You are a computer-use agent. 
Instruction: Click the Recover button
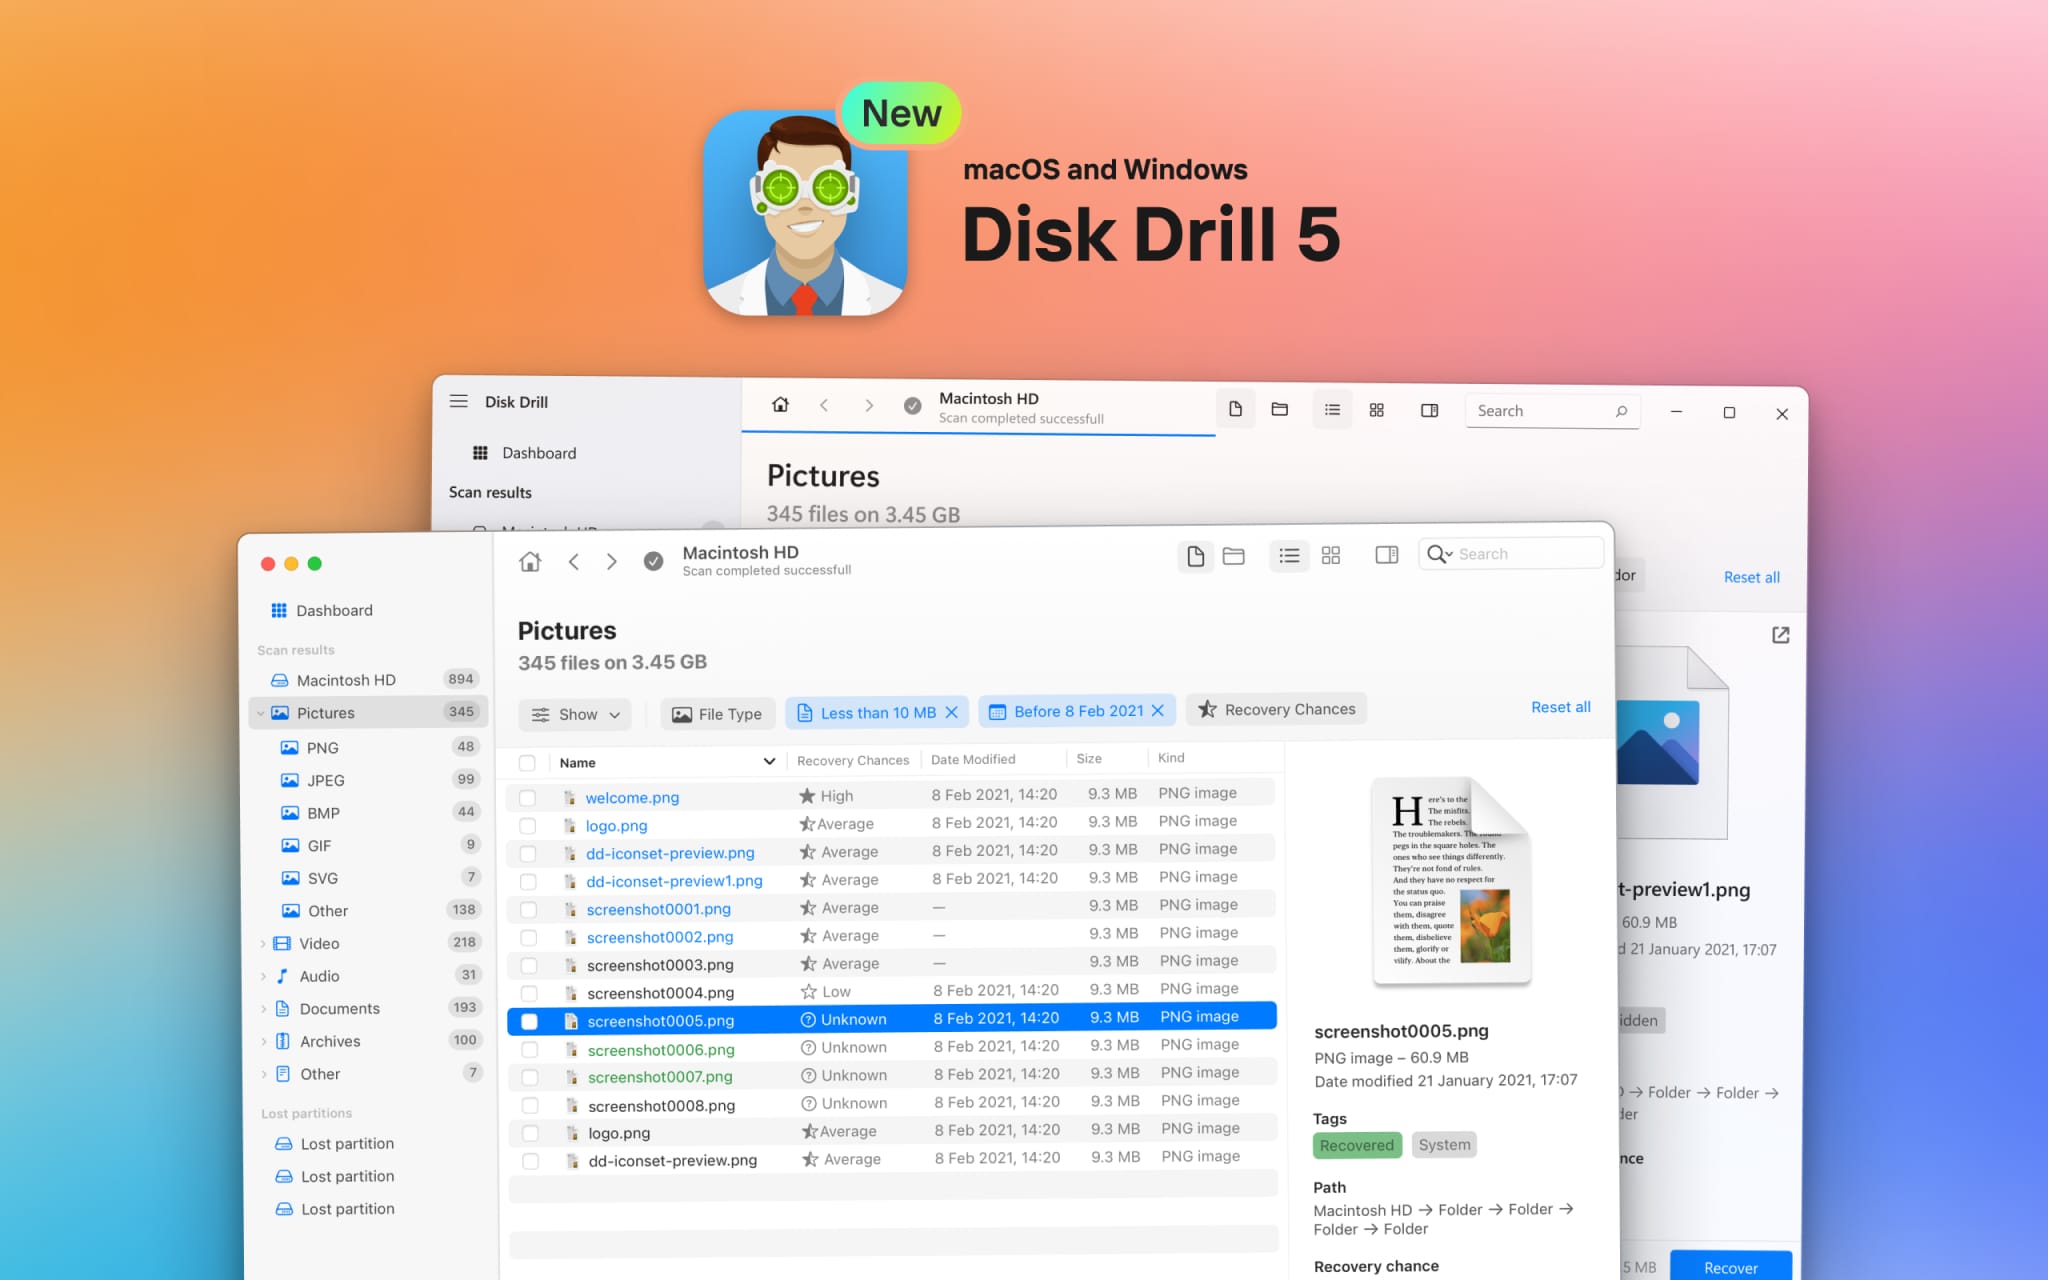click(1730, 1265)
